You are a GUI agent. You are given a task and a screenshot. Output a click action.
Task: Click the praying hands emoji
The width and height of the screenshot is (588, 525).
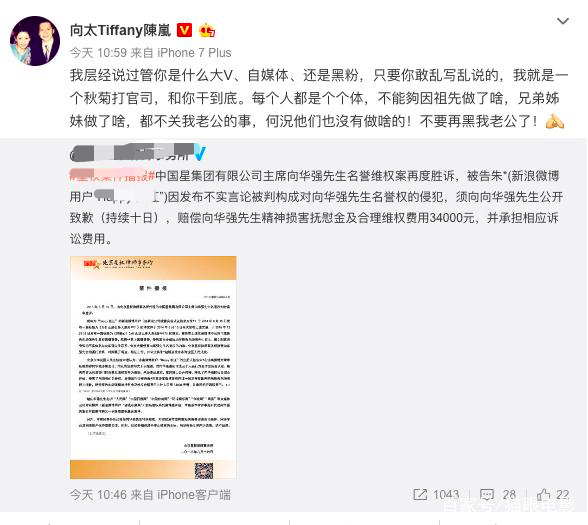pyautogui.click(x=555, y=121)
